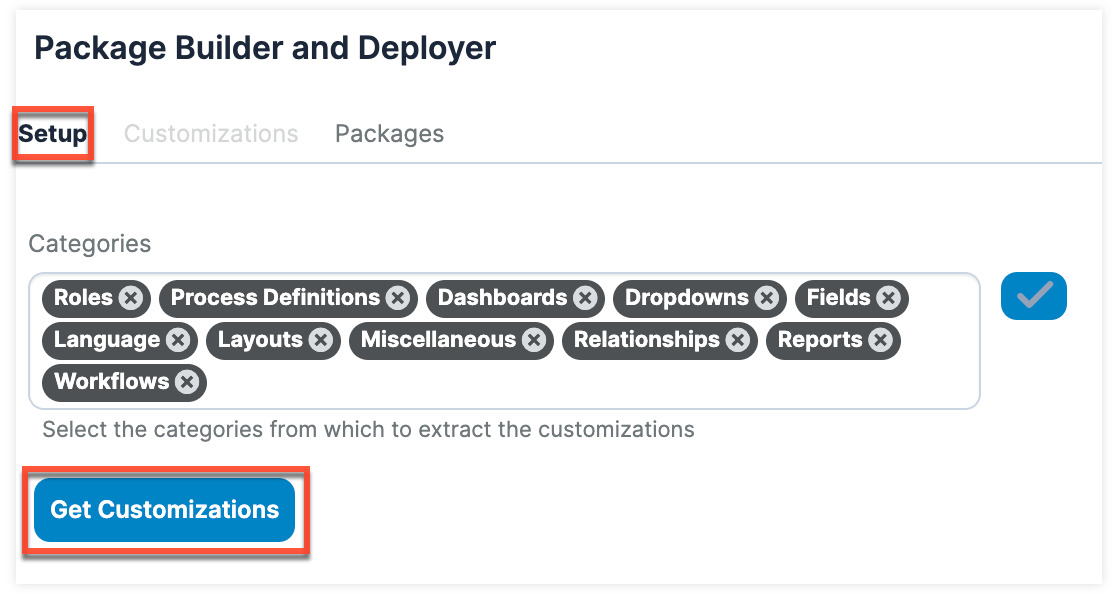Toggle the select-all categories checkmark button
The height and width of the screenshot is (594, 1112).
pyautogui.click(x=1034, y=296)
